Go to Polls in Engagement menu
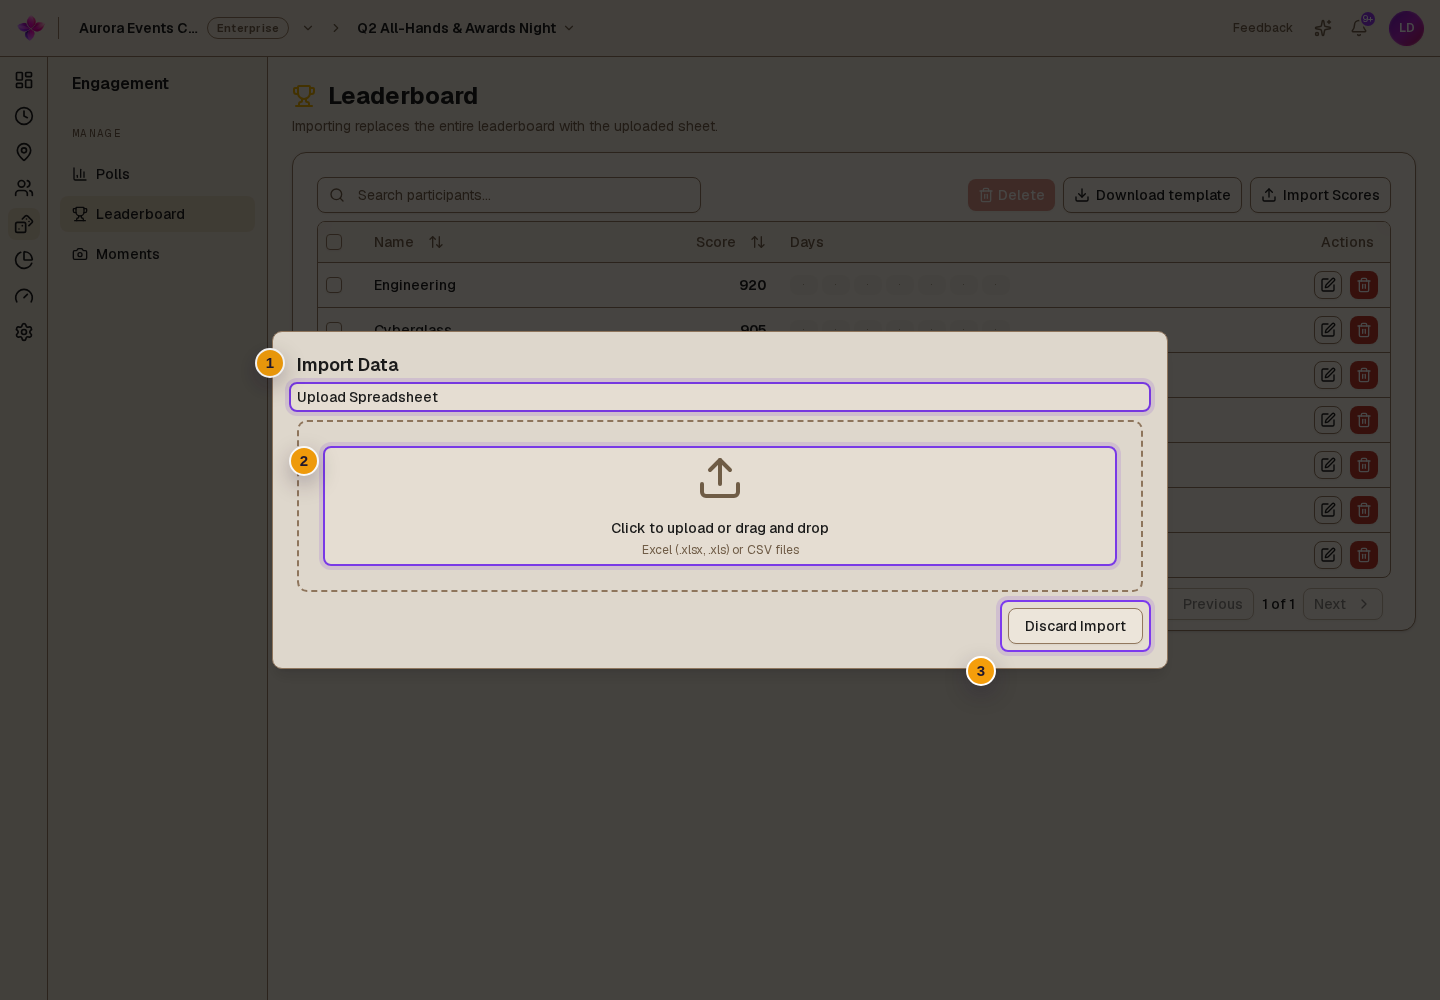Screen dimensions: 1440x1000 (157, 174)
